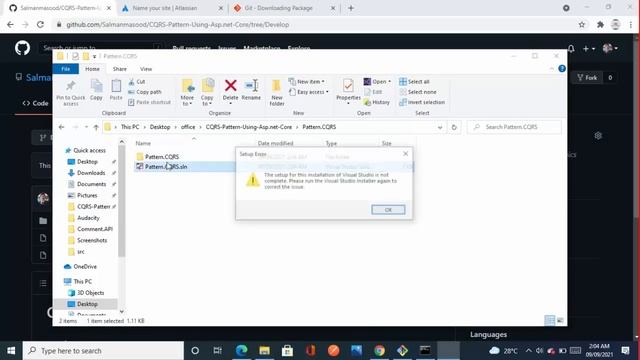Bookmark this page with star icon
Viewport: 640px width, 360px height.
582,24
